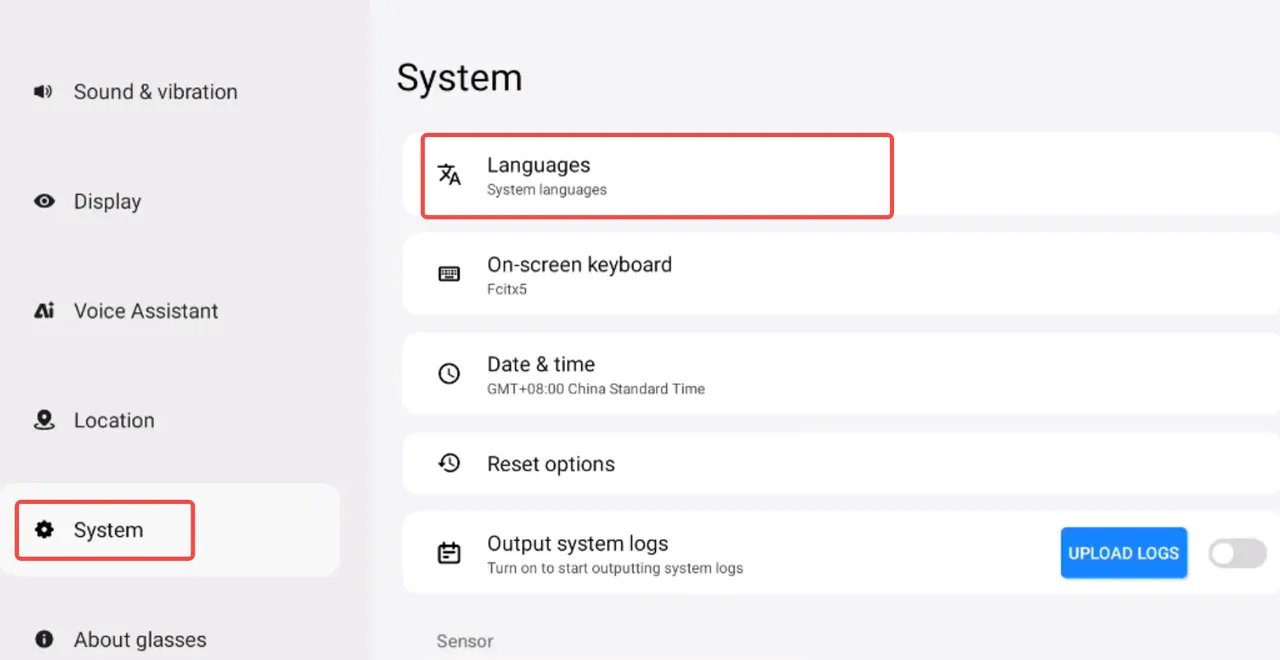This screenshot has height=660, width=1280.
Task: Click the gear icon beside System
Action: pyautogui.click(x=44, y=530)
